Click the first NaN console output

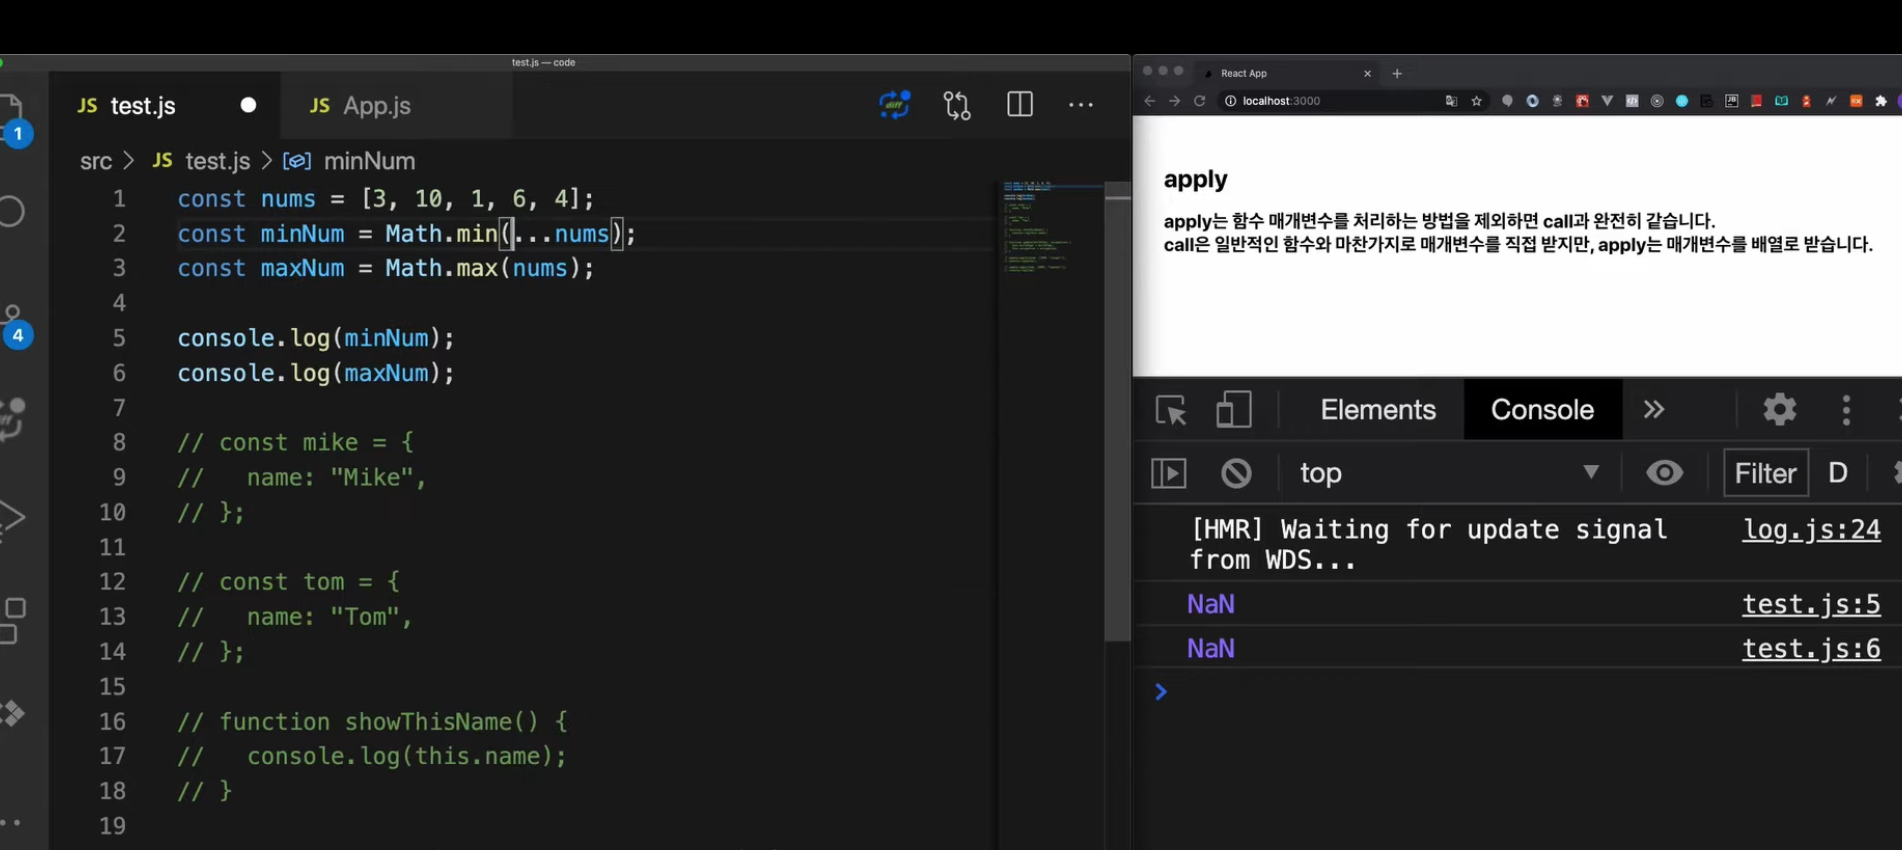1211,605
